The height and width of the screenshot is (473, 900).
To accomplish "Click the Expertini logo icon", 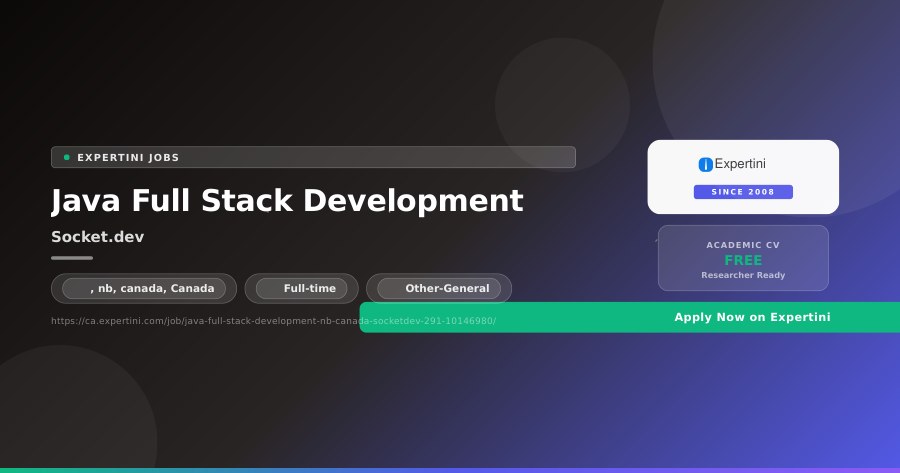I will pyautogui.click(x=705, y=165).
